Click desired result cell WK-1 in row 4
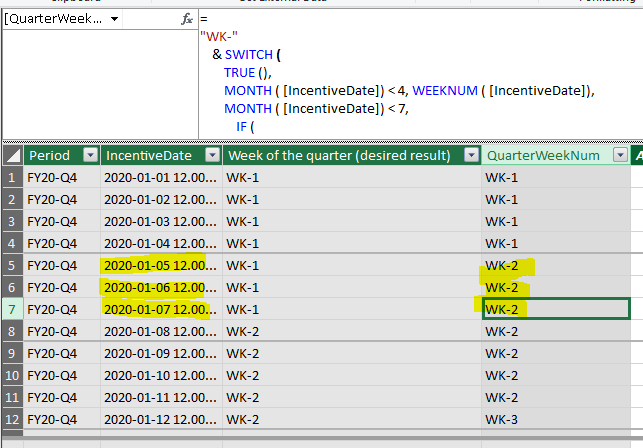The width and height of the screenshot is (643, 448). click(x=352, y=244)
